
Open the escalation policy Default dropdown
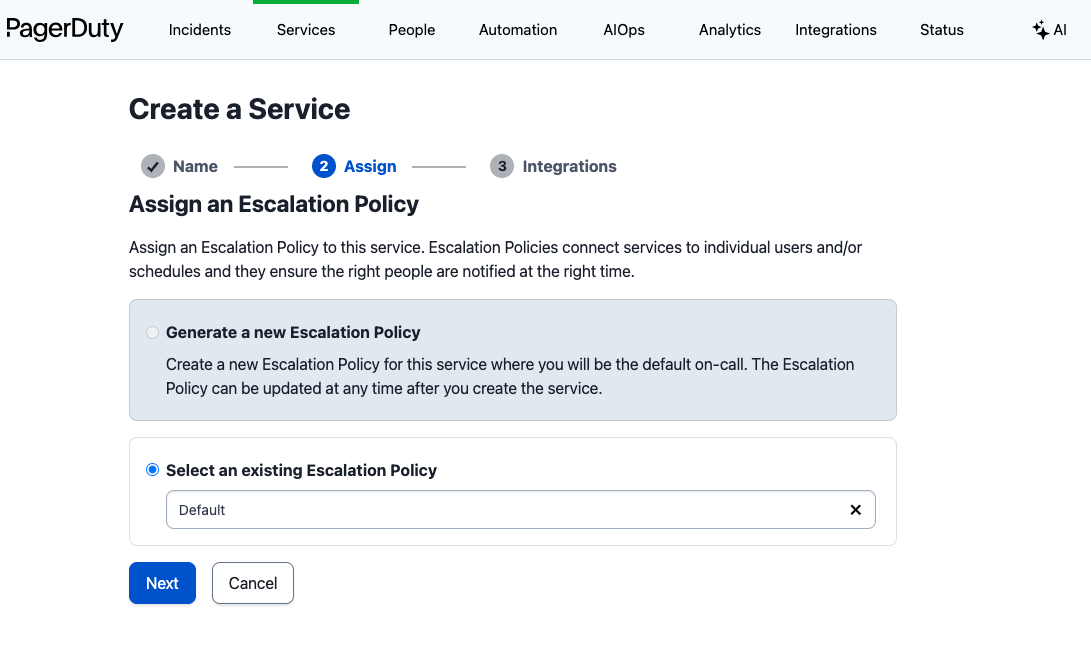pos(500,510)
